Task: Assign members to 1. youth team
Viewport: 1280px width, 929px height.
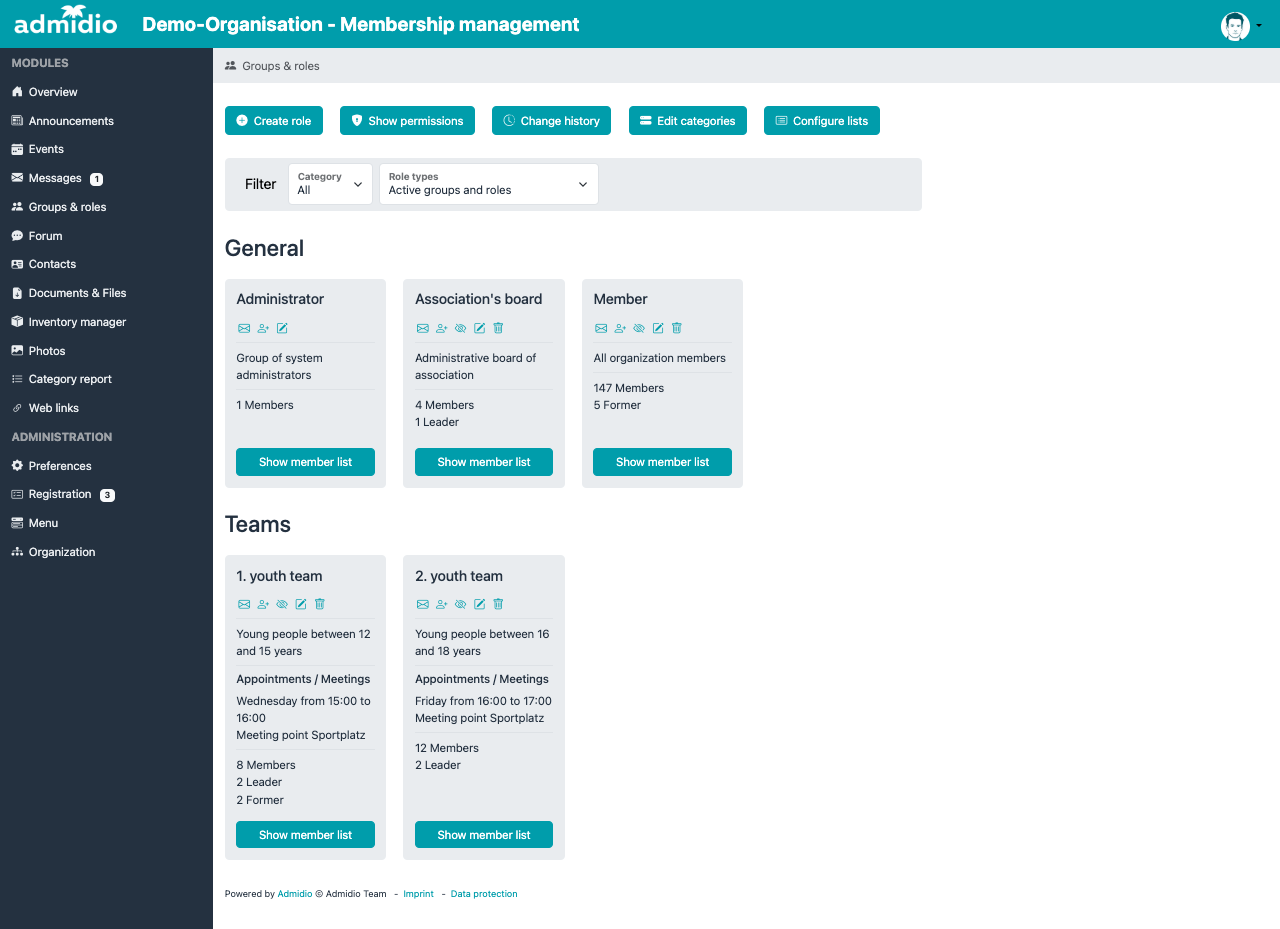Action: [263, 604]
